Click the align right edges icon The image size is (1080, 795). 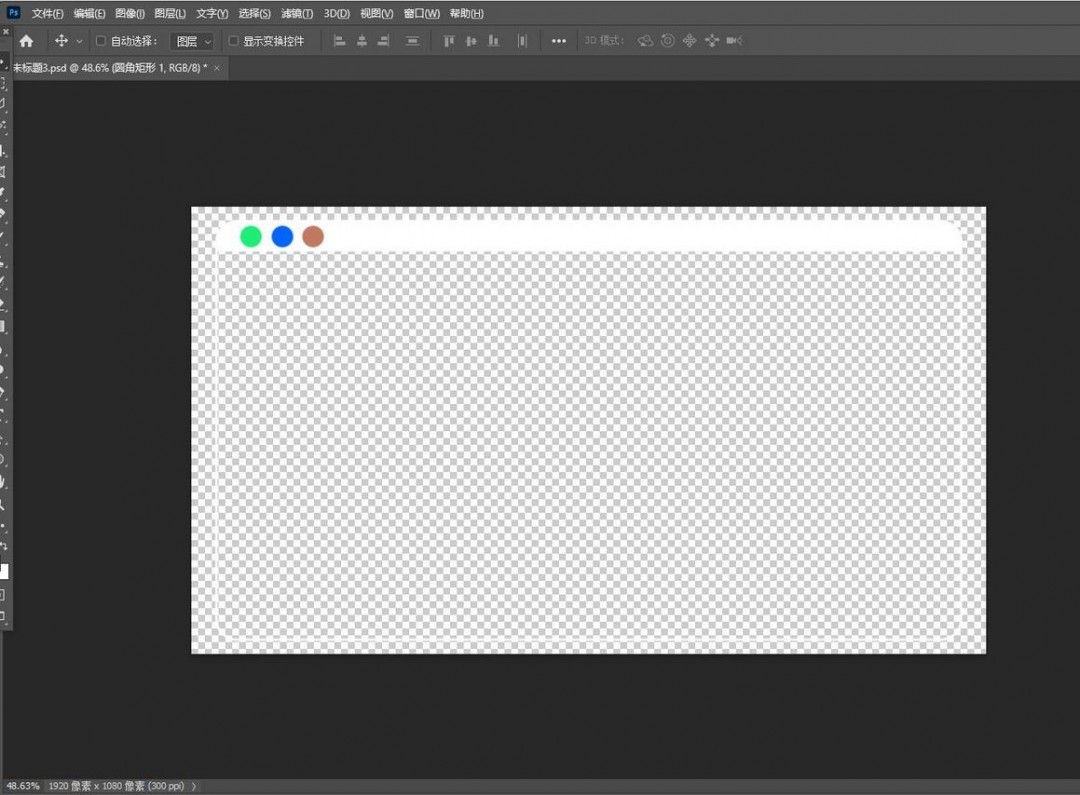tap(383, 41)
